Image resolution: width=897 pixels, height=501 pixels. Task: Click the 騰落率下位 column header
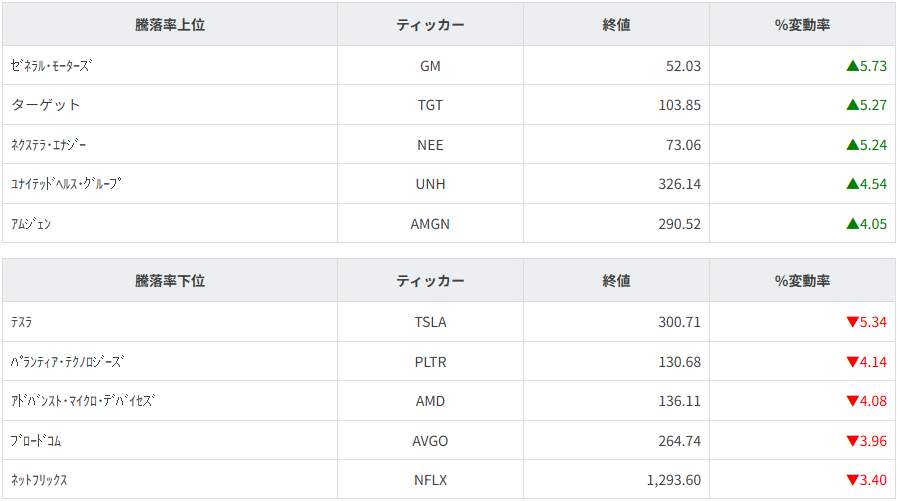tap(170, 281)
